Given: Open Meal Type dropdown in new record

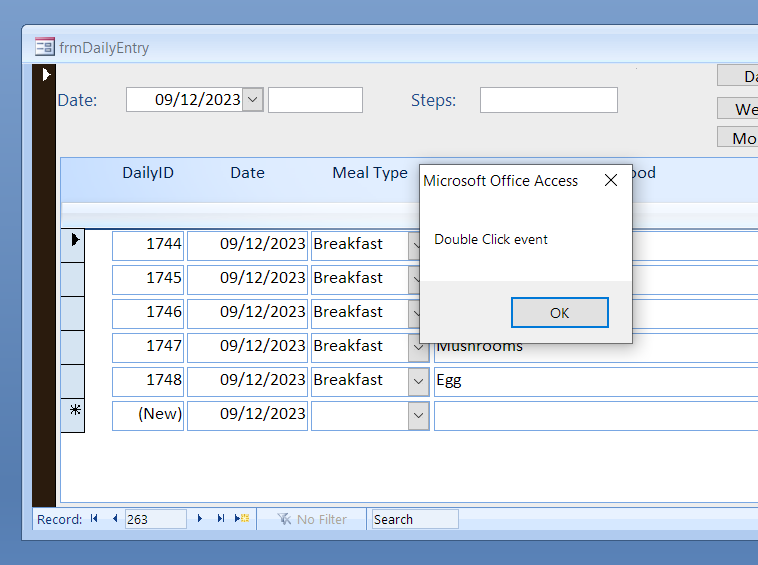Looking at the screenshot, I should pos(418,415).
